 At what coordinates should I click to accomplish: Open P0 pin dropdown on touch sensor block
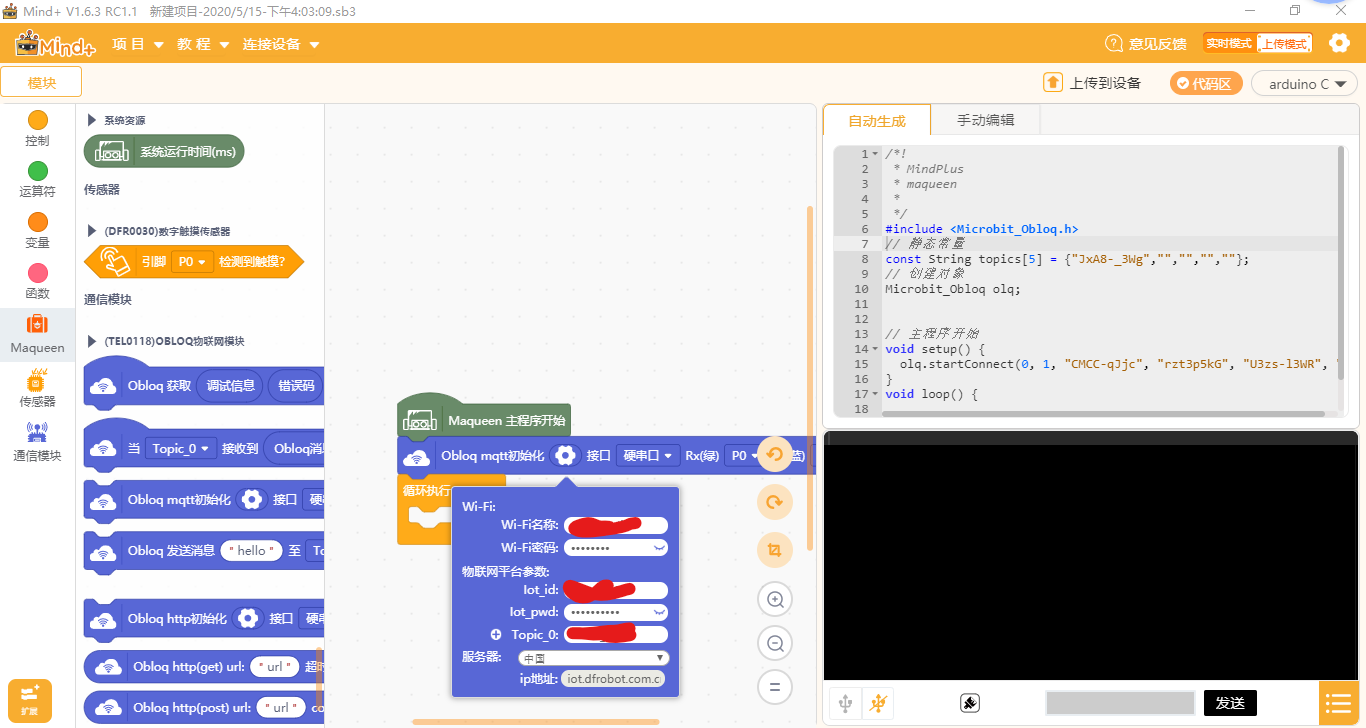pyautogui.click(x=193, y=262)
